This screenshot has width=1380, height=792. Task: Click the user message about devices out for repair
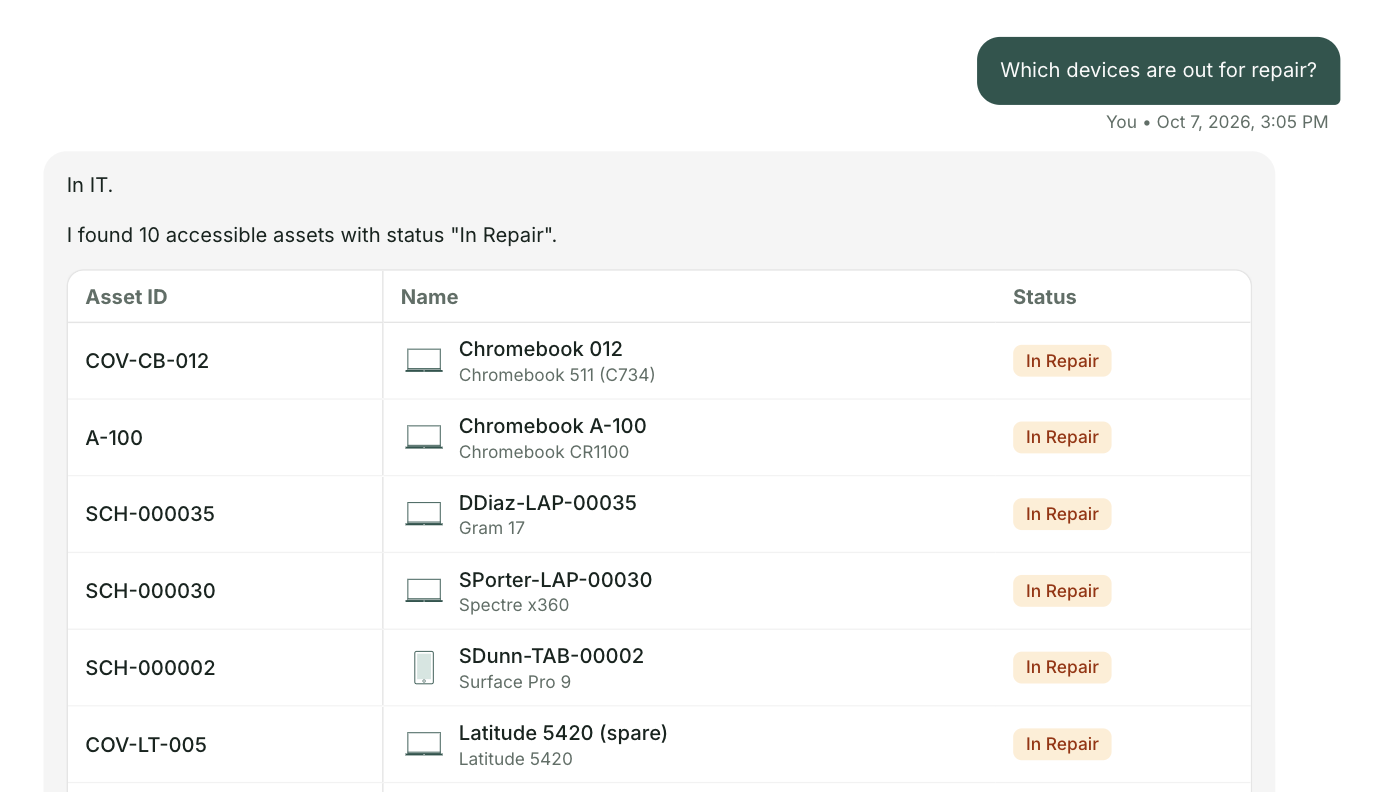click(x=1158, y=71)
